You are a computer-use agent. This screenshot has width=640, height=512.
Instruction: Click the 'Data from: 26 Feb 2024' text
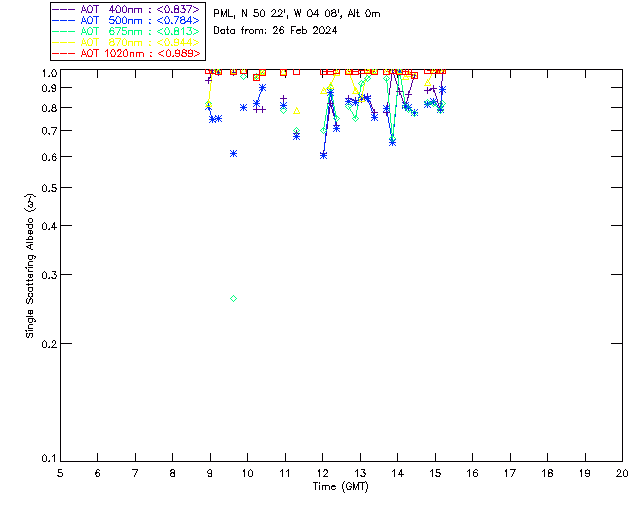point(276,31)
